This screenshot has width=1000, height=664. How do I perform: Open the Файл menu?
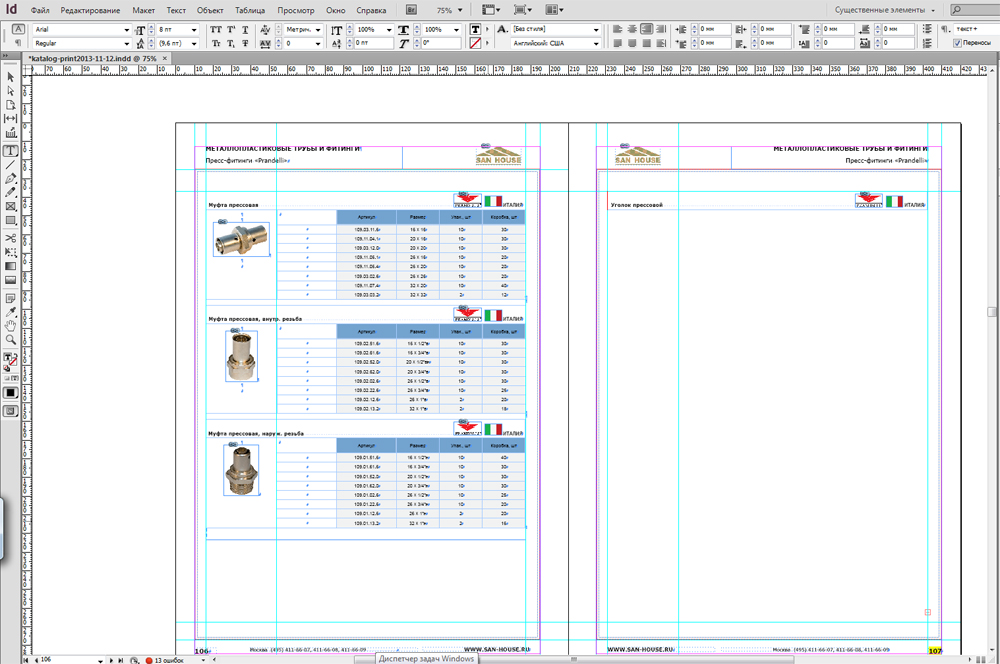pyautogui.click(x=40, y=10)
